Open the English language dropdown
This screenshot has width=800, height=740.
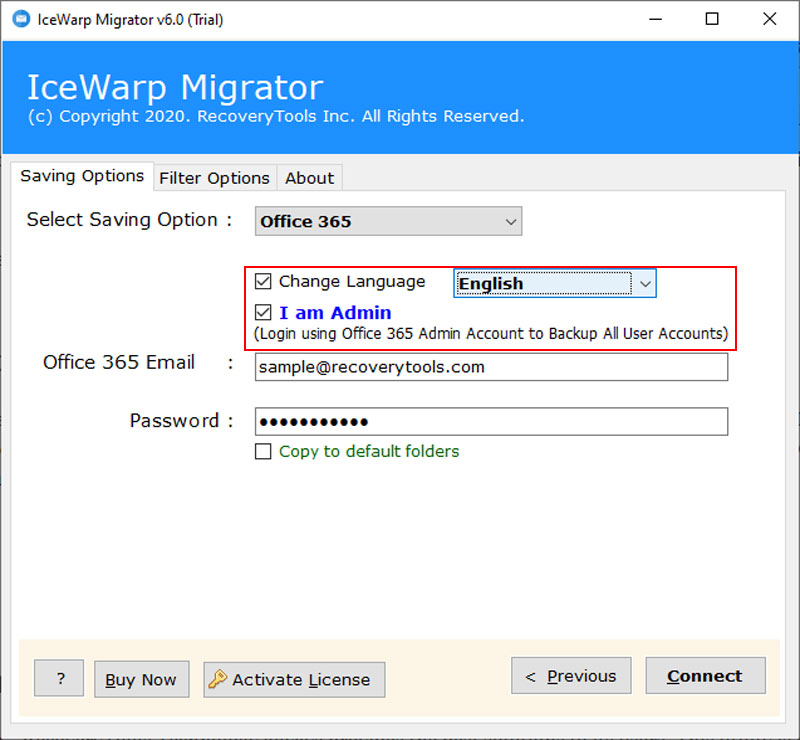pyautogui.click(x=555, y=283)
